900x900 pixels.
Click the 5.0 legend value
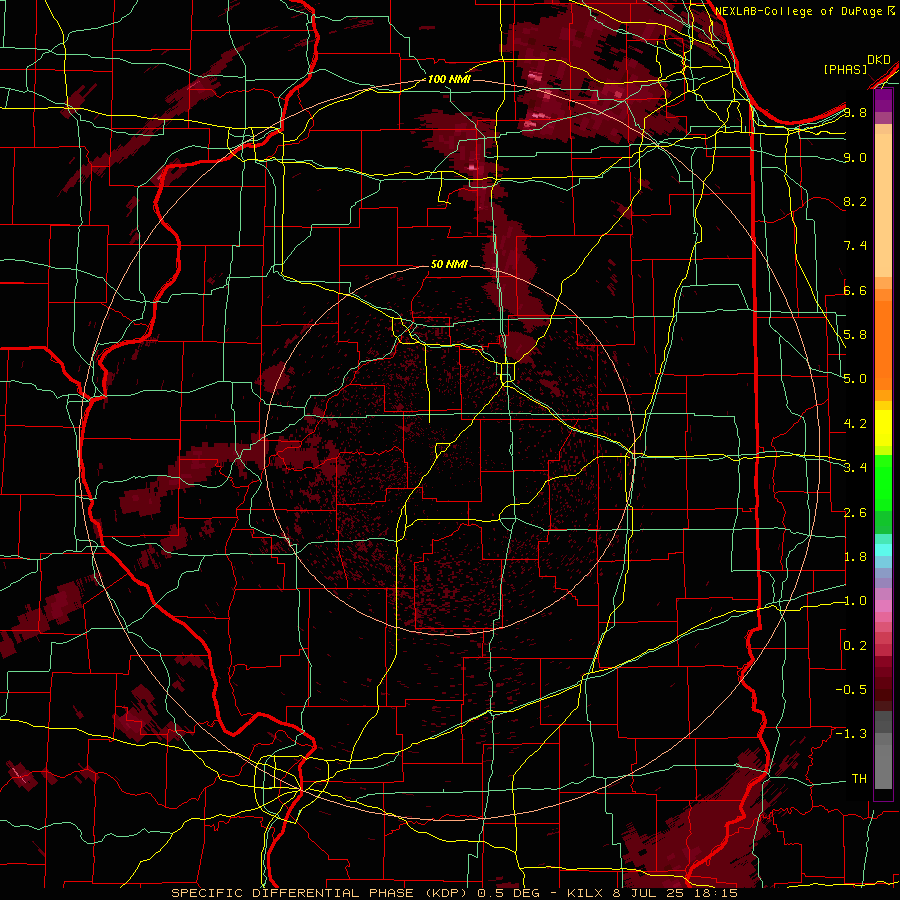coord(855,379)
